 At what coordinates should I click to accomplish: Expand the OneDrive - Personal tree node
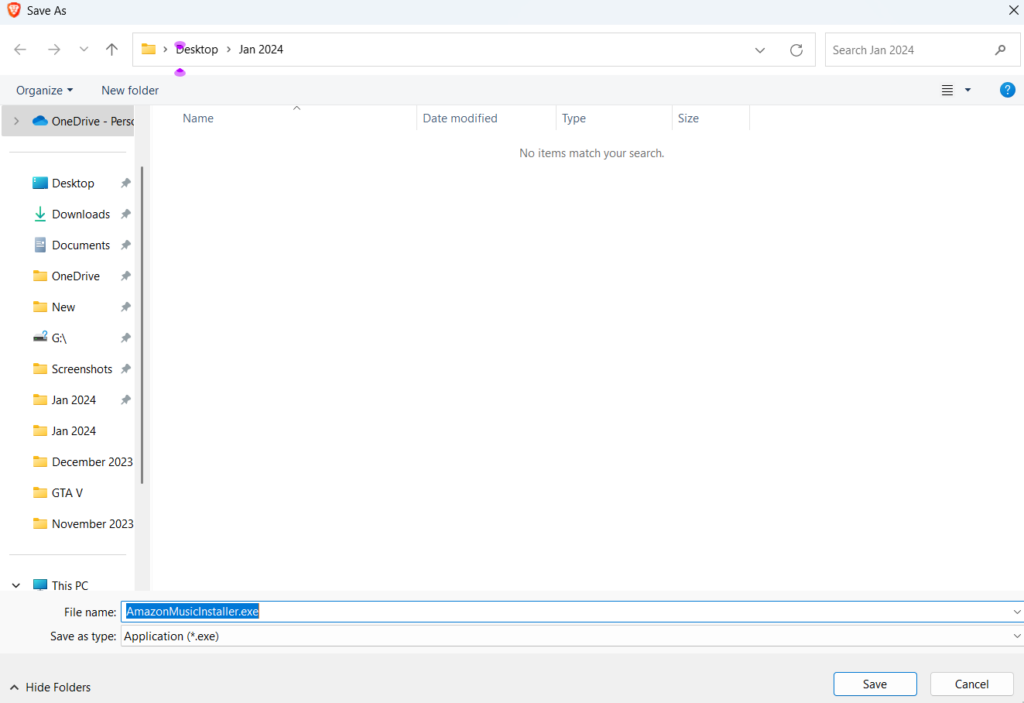pos(16,121)
